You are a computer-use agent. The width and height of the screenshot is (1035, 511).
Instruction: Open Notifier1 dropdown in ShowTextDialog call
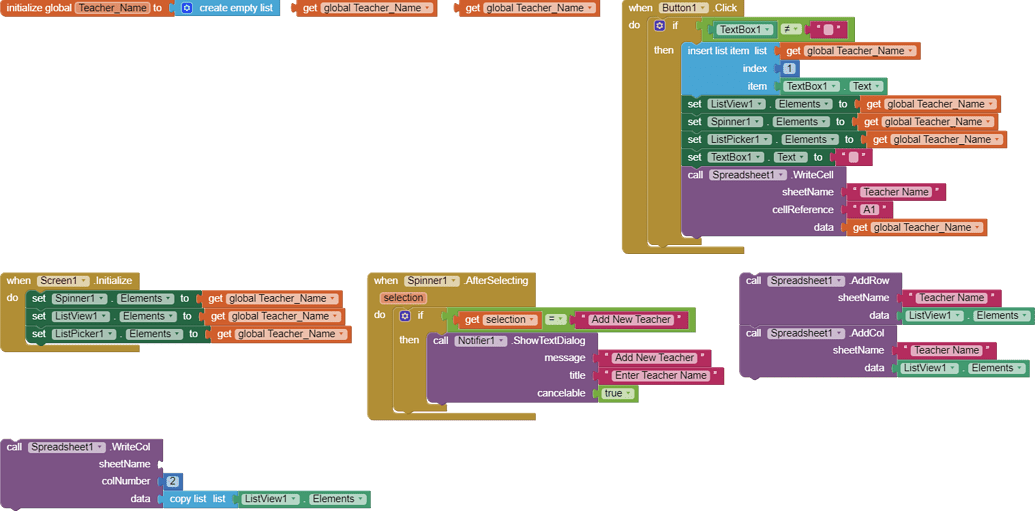[481, 341]
